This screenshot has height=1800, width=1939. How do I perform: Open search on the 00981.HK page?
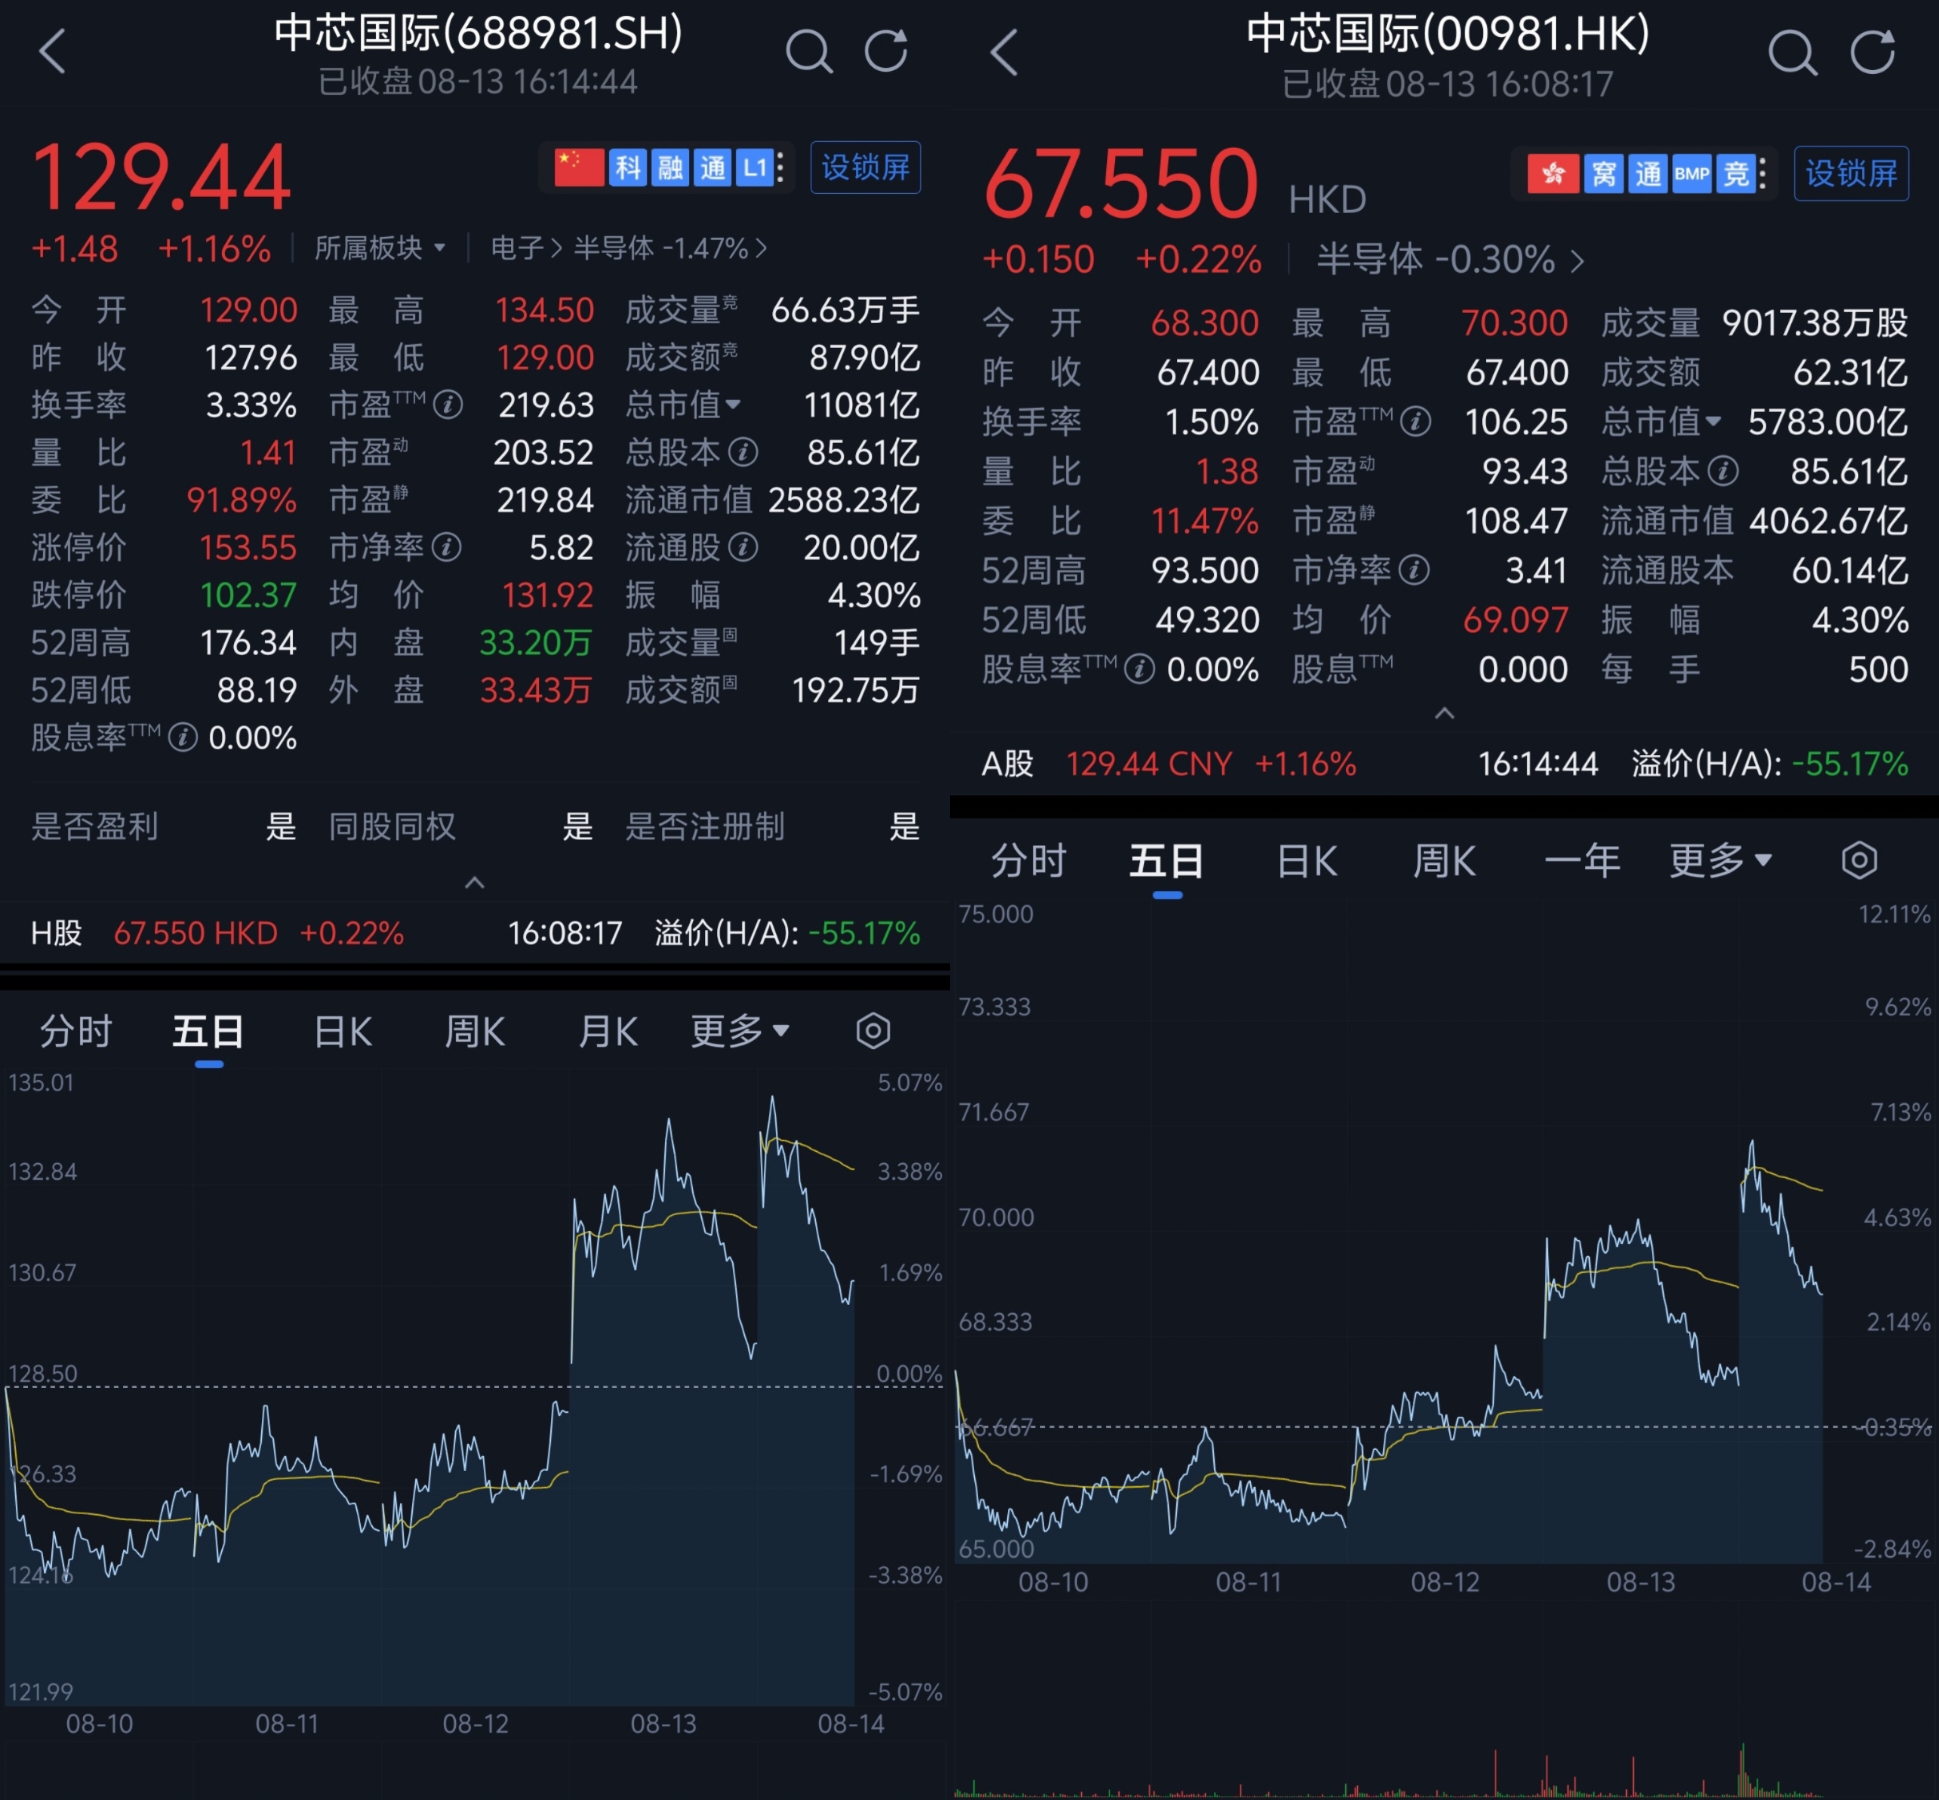1792,52
